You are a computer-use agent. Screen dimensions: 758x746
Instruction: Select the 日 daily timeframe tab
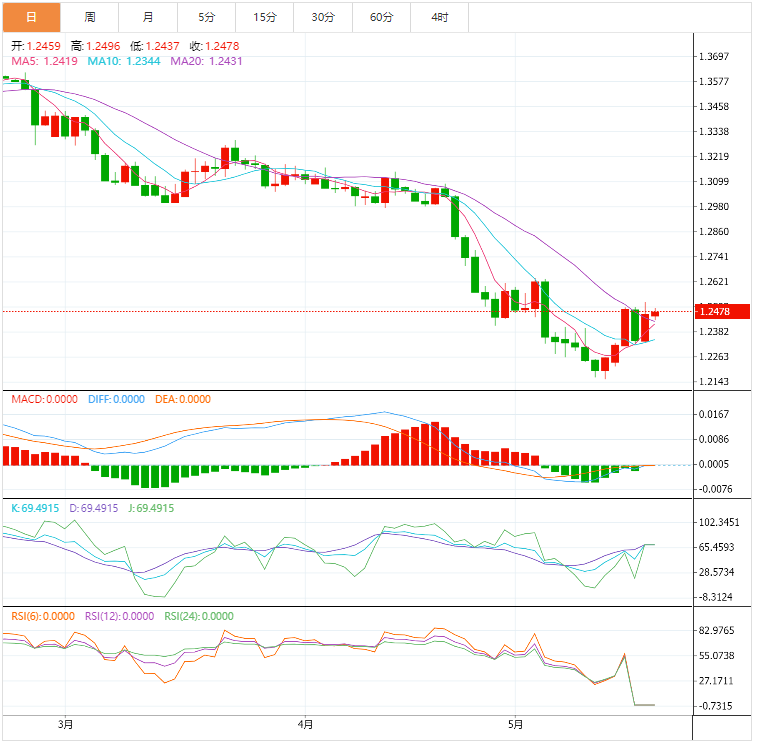point(31,17)
